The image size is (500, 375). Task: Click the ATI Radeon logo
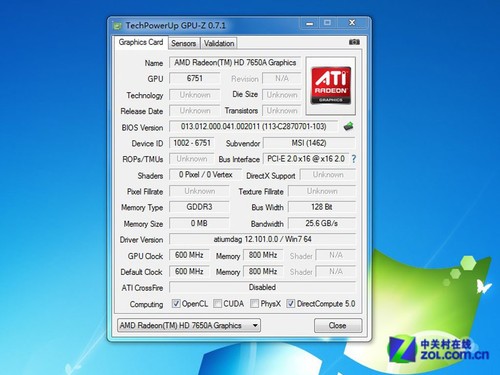[331, 86]
